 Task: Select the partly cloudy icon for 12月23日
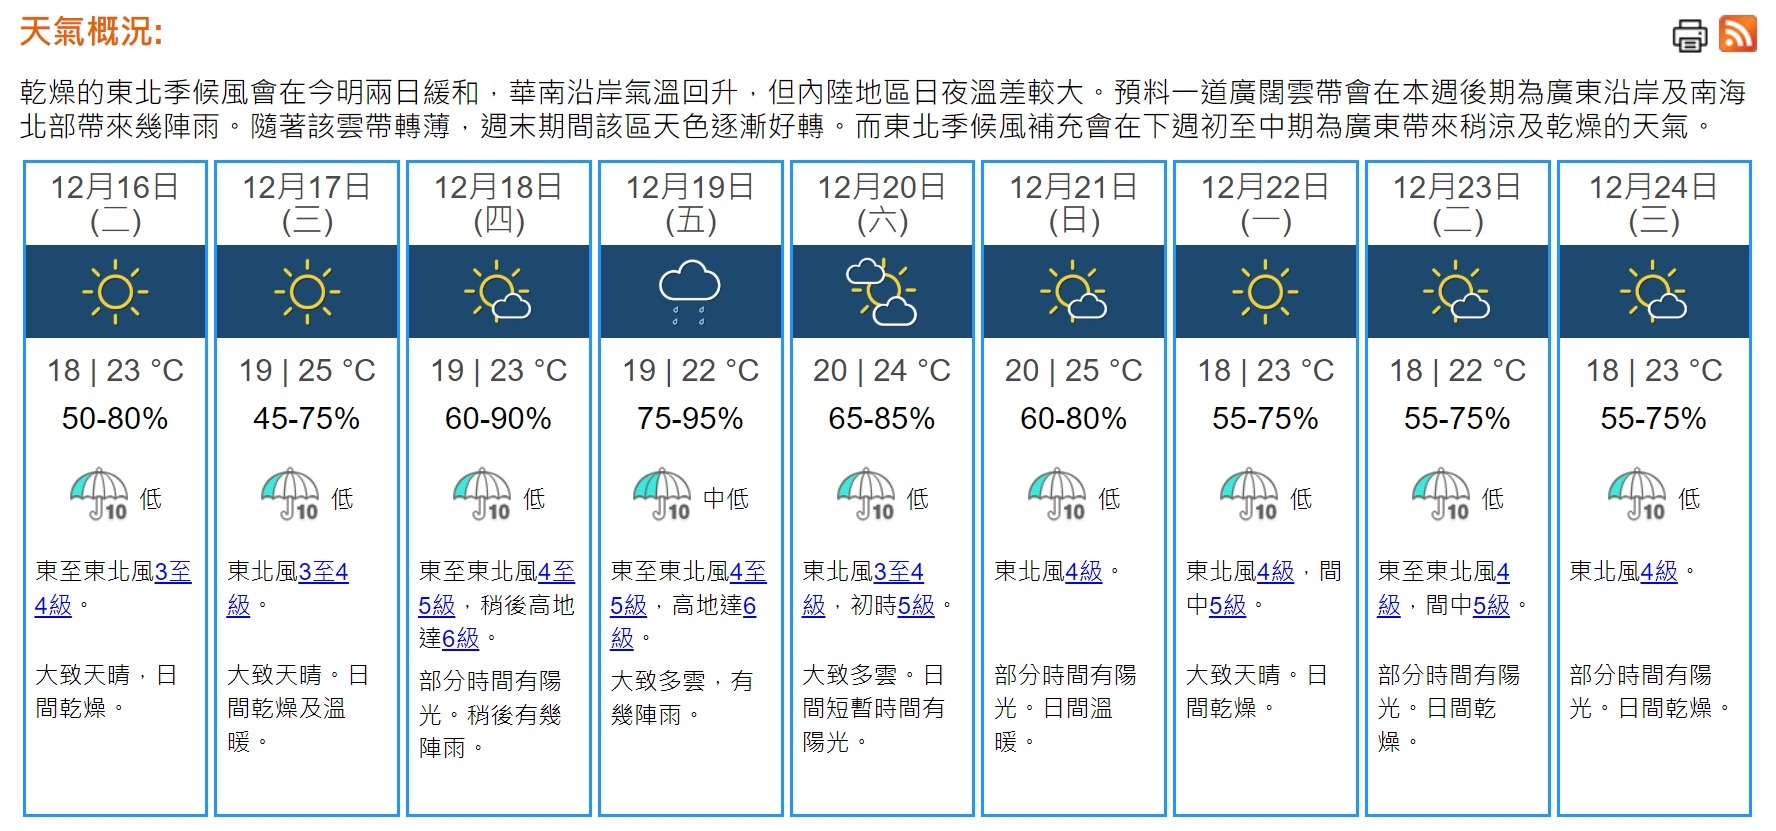pyautogui.click(x=1455, y=291)
